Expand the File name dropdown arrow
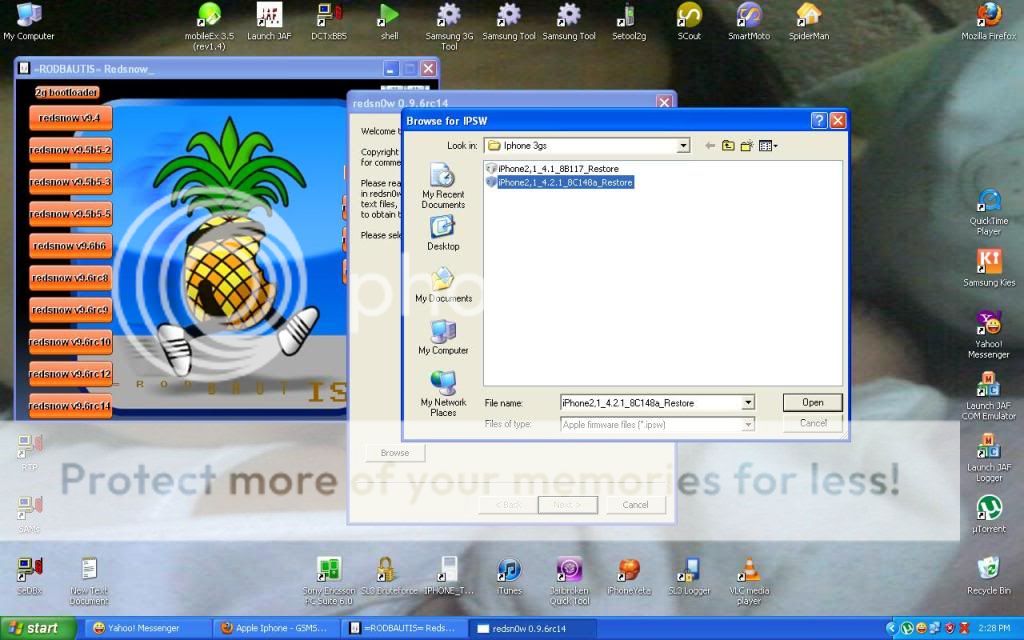Image resolution: width=1024 pixels, height=640 pixels. click(x=748, y=403)
